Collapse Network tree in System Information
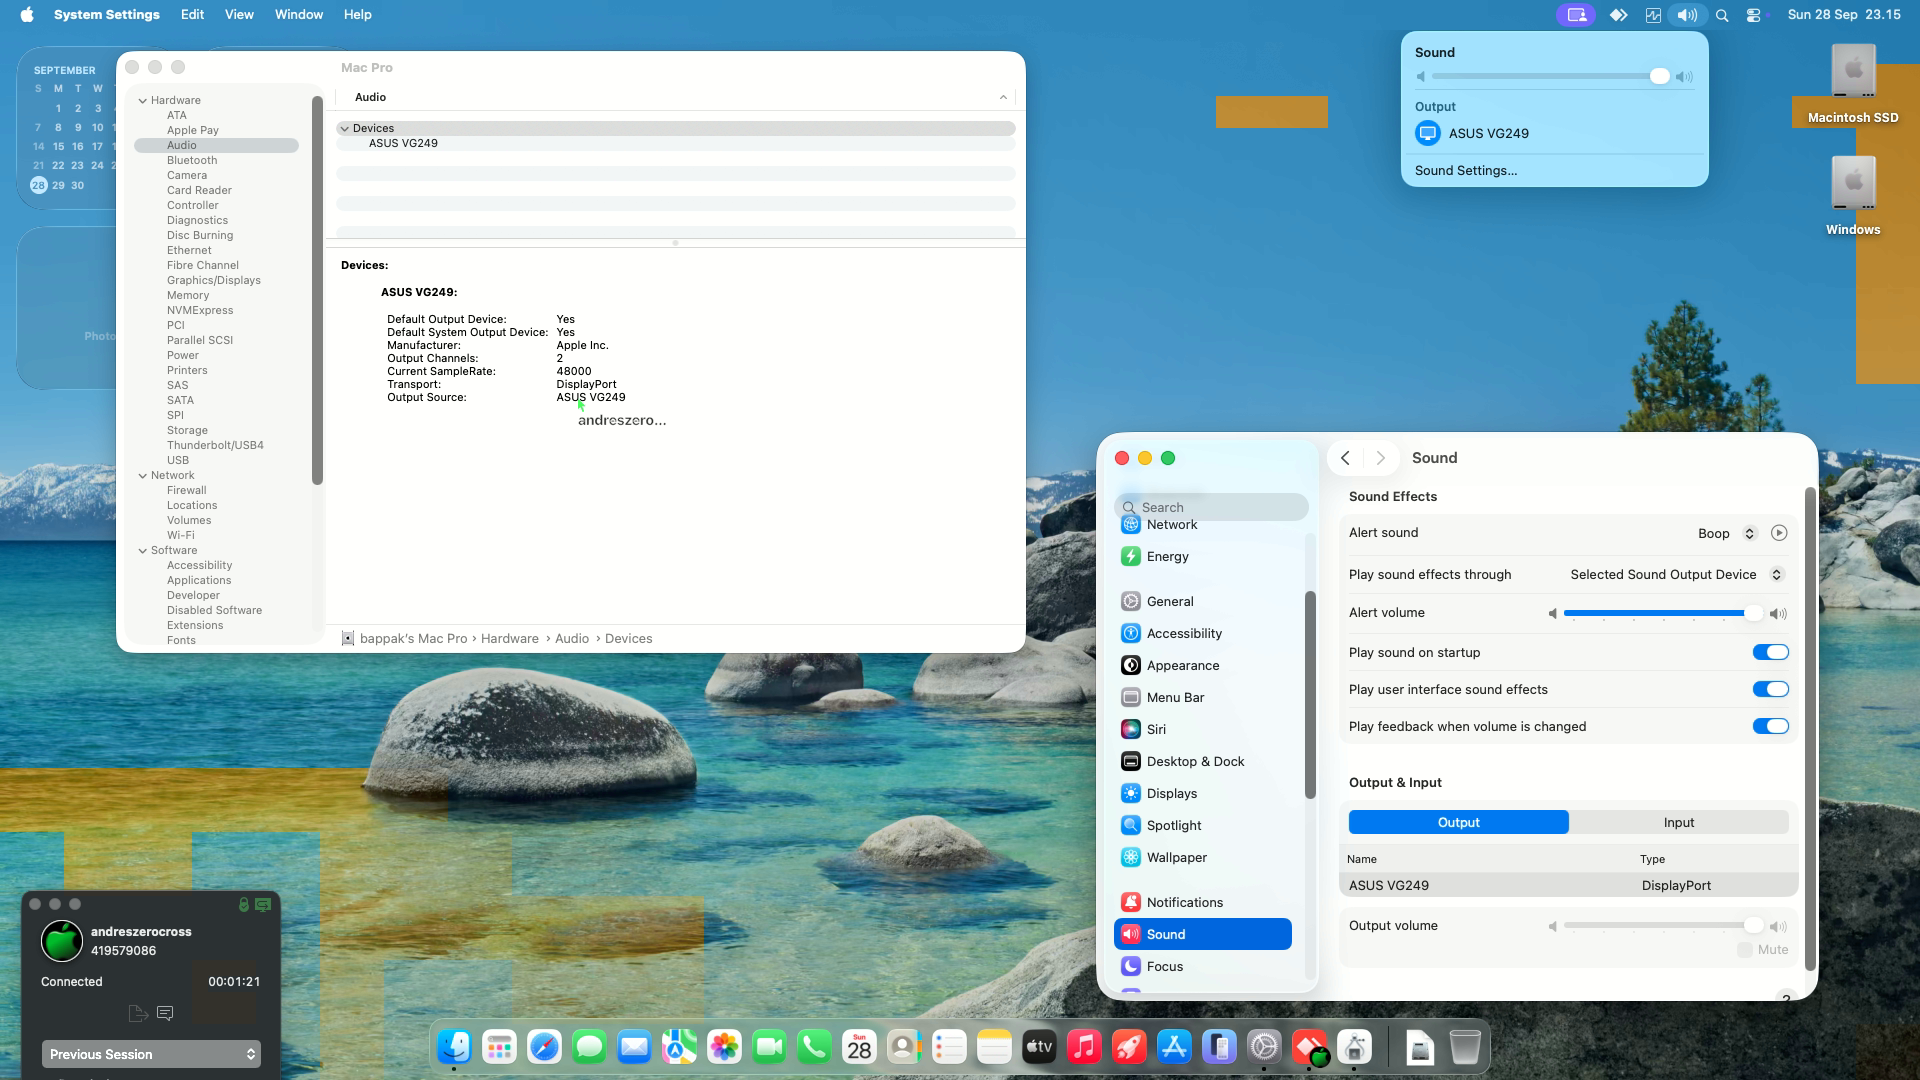This screenshot has height=1080, width=1920. point(143,475)
